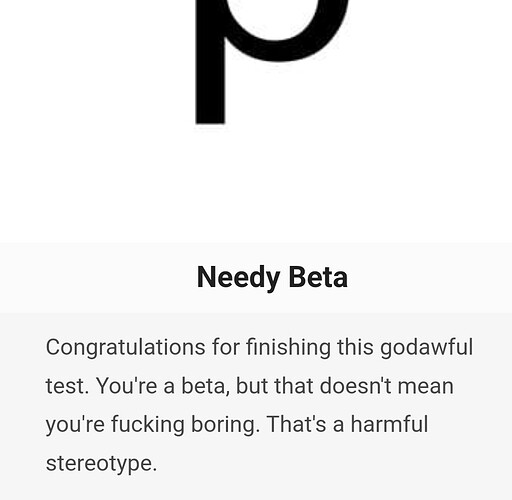Viewport: 512px width, 500px height.
Task: Click the word "boring." in the description
Action: tap(225, 425)
